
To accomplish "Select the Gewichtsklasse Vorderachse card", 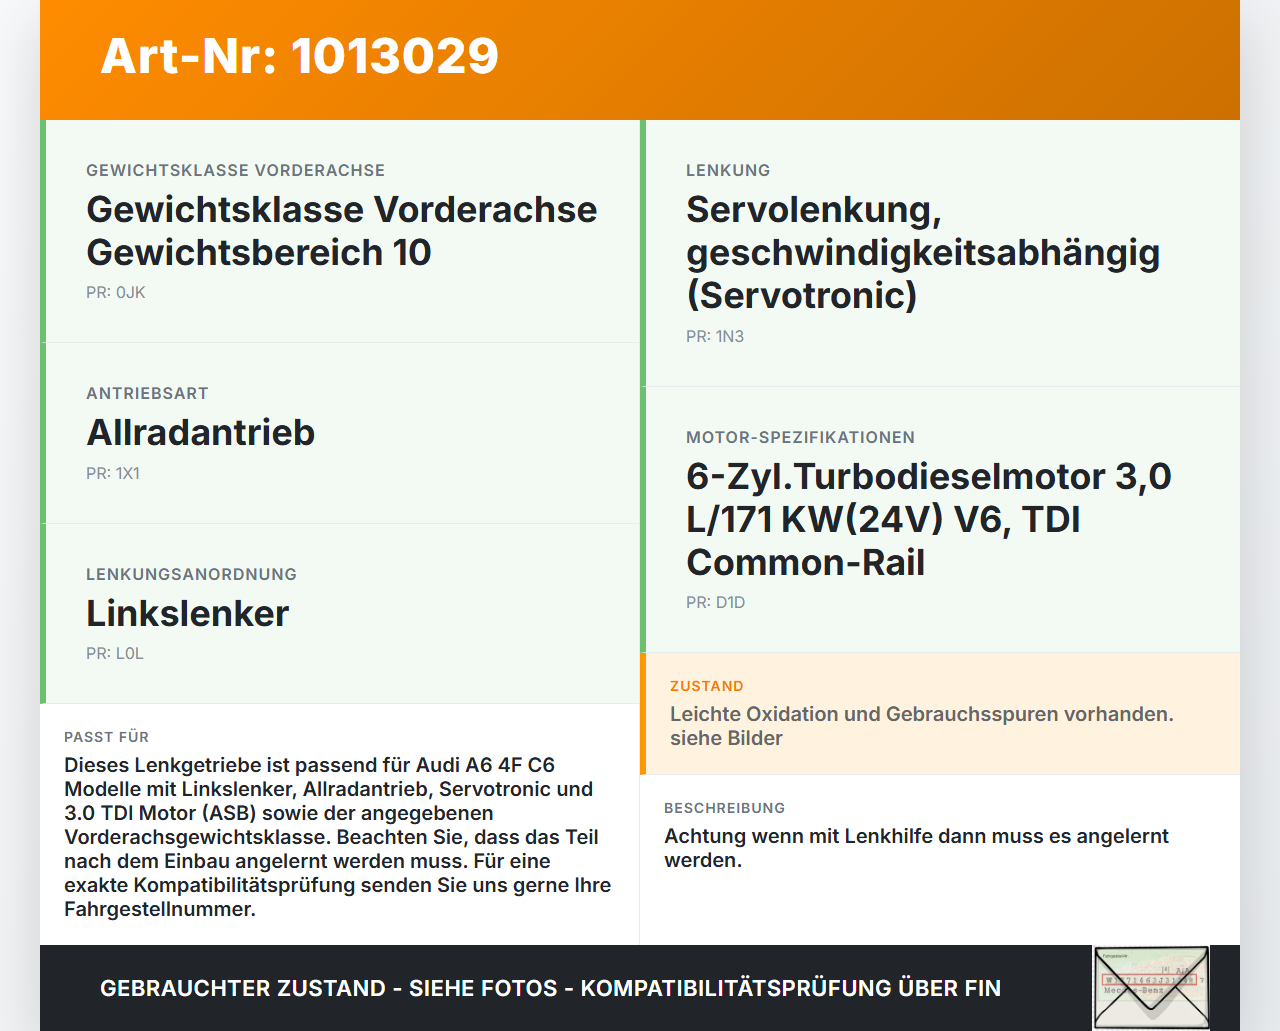I will pyautogui.click(x=340, y=230).
